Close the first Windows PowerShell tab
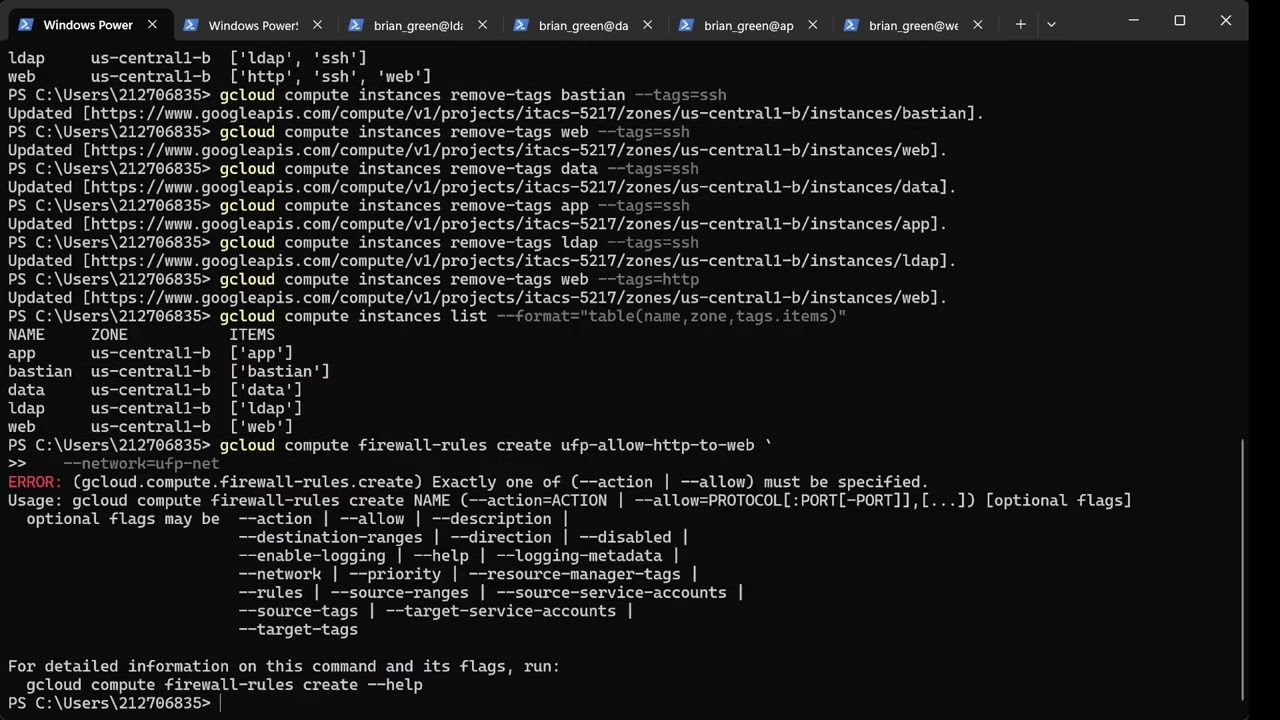The width and height of the screenshot is (1280, 720). (152, 25)
